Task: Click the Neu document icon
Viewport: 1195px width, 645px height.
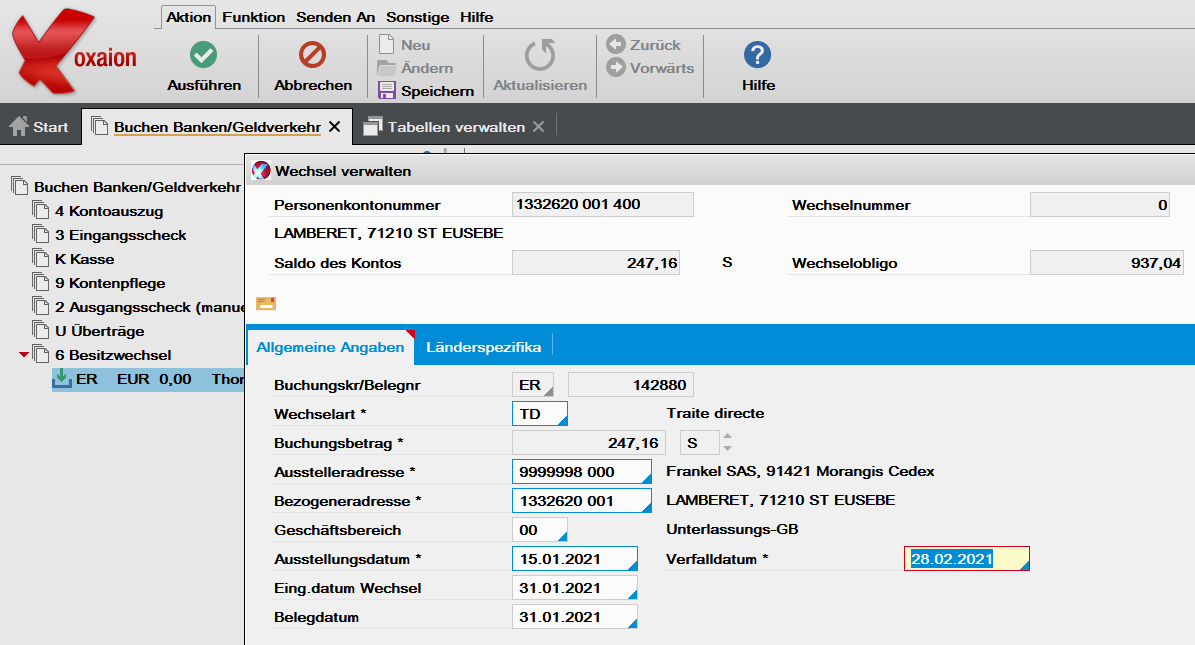Action: [x=386, y=44]
